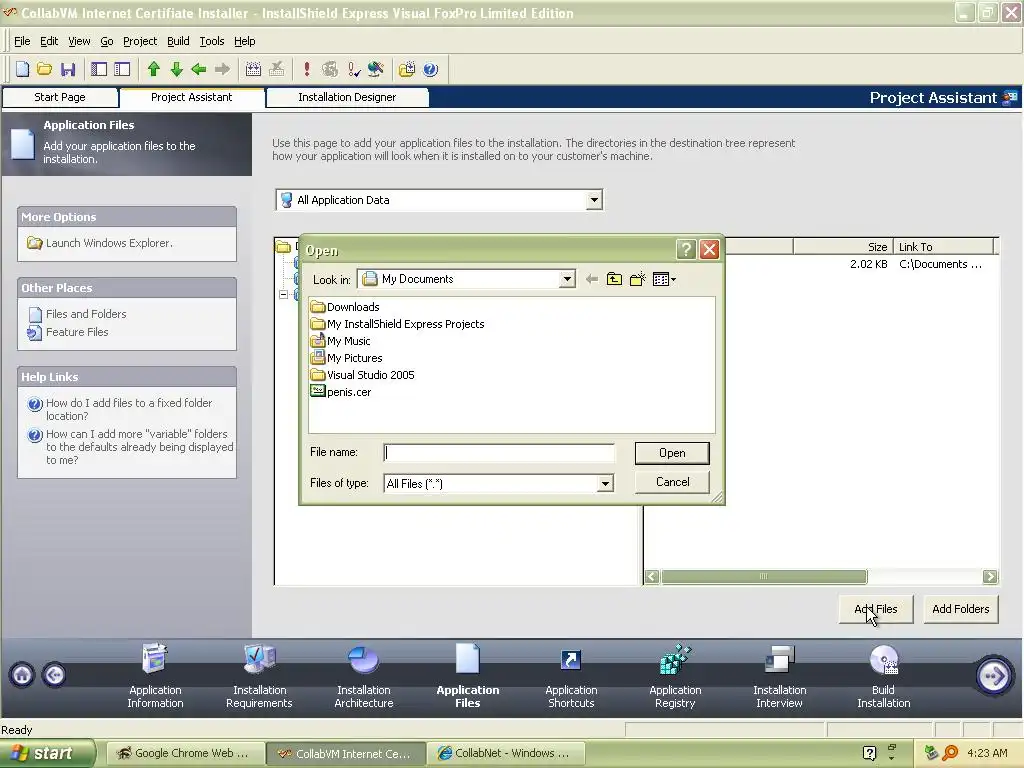Image resolution: width=1024 pixels, height=768 pixels.
Task: Click the Feature Files link
Action: tap(77, 332)
